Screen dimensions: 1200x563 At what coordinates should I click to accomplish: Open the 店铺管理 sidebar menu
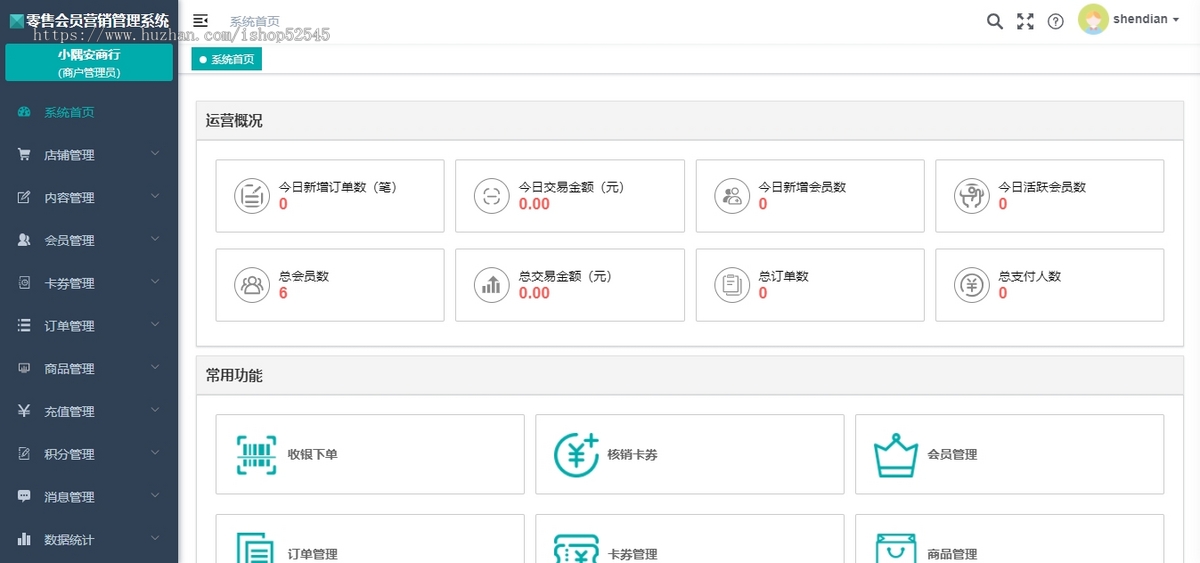89,155
